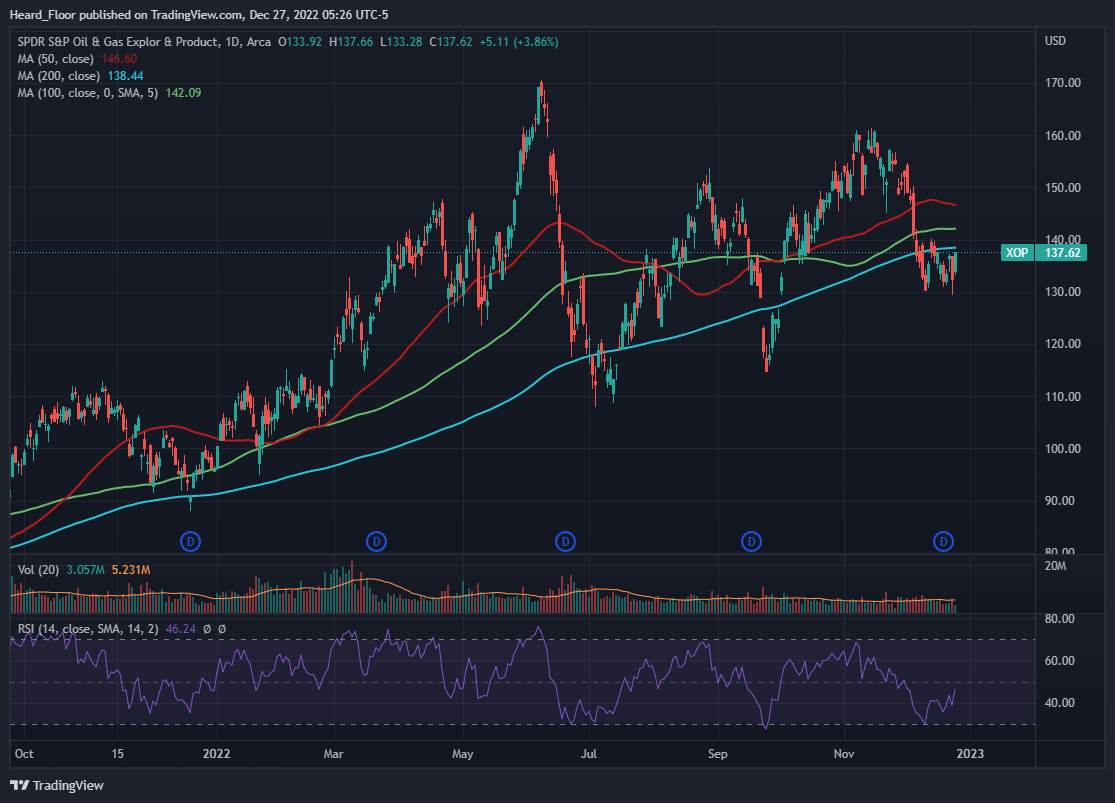Screen dimensions: 1115x803
Task: Select the Vol (20) indicator legend
Action: tap(38, 570)
